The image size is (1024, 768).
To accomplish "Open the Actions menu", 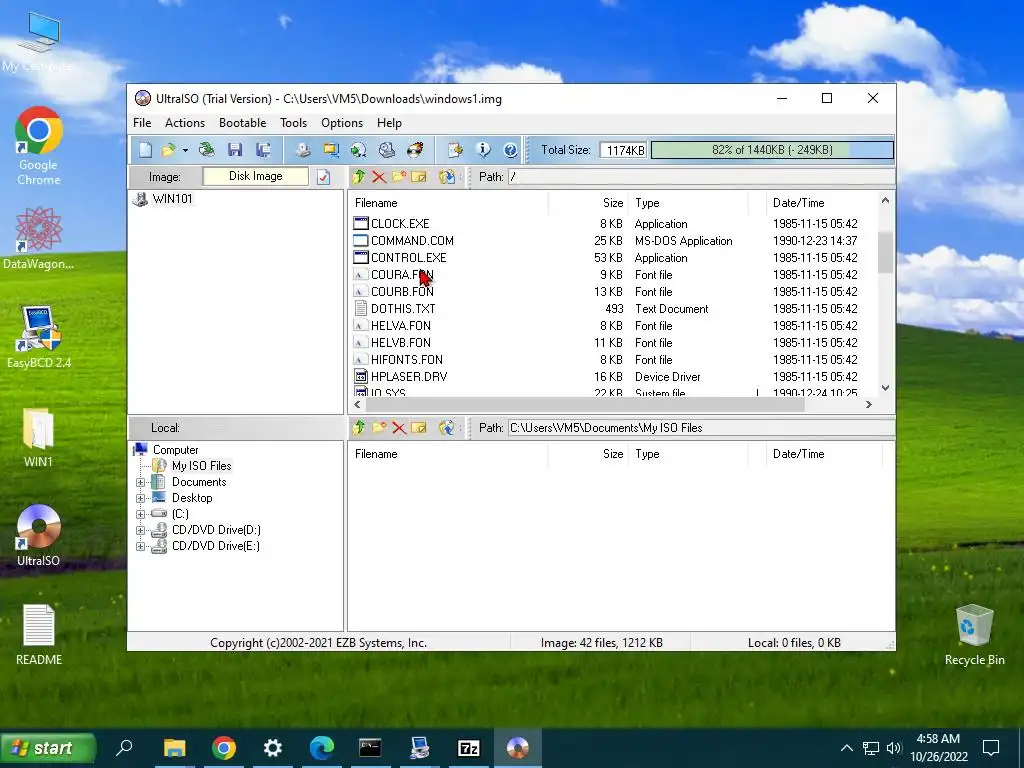I will click(185, 123).
